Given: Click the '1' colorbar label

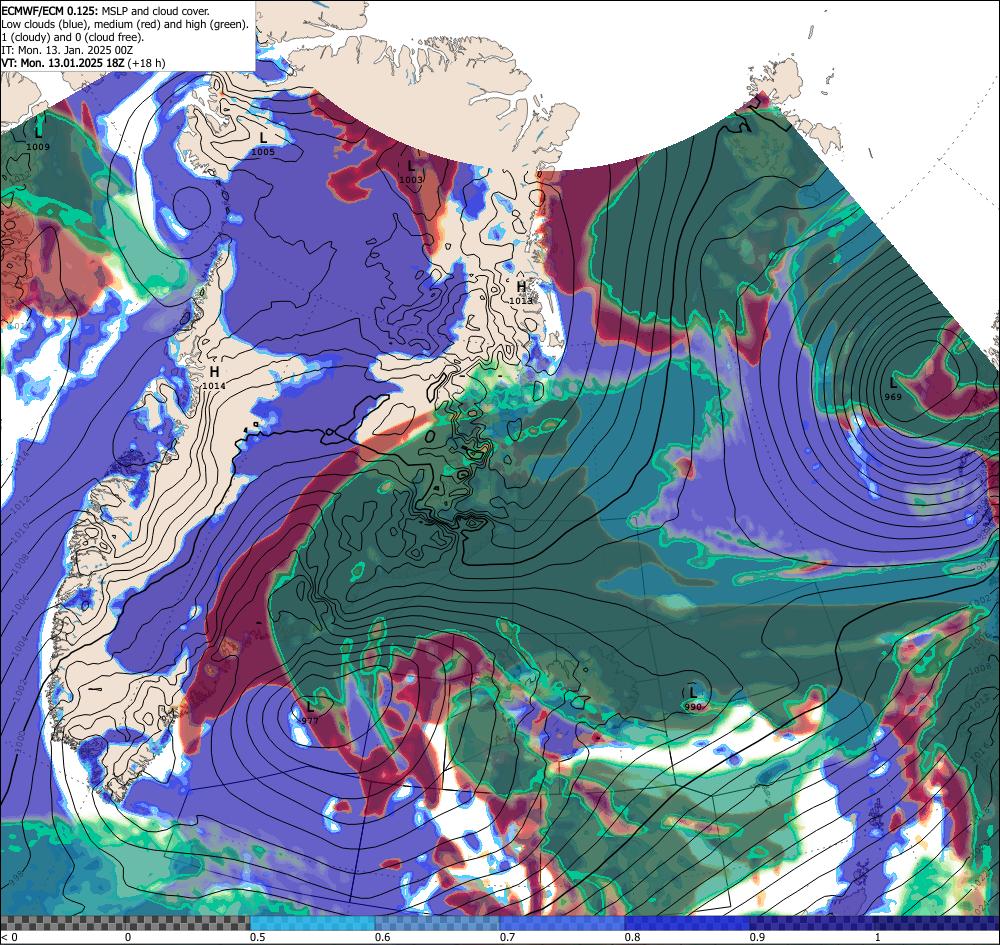Looking at the screenshot, I should coord(878,937).
